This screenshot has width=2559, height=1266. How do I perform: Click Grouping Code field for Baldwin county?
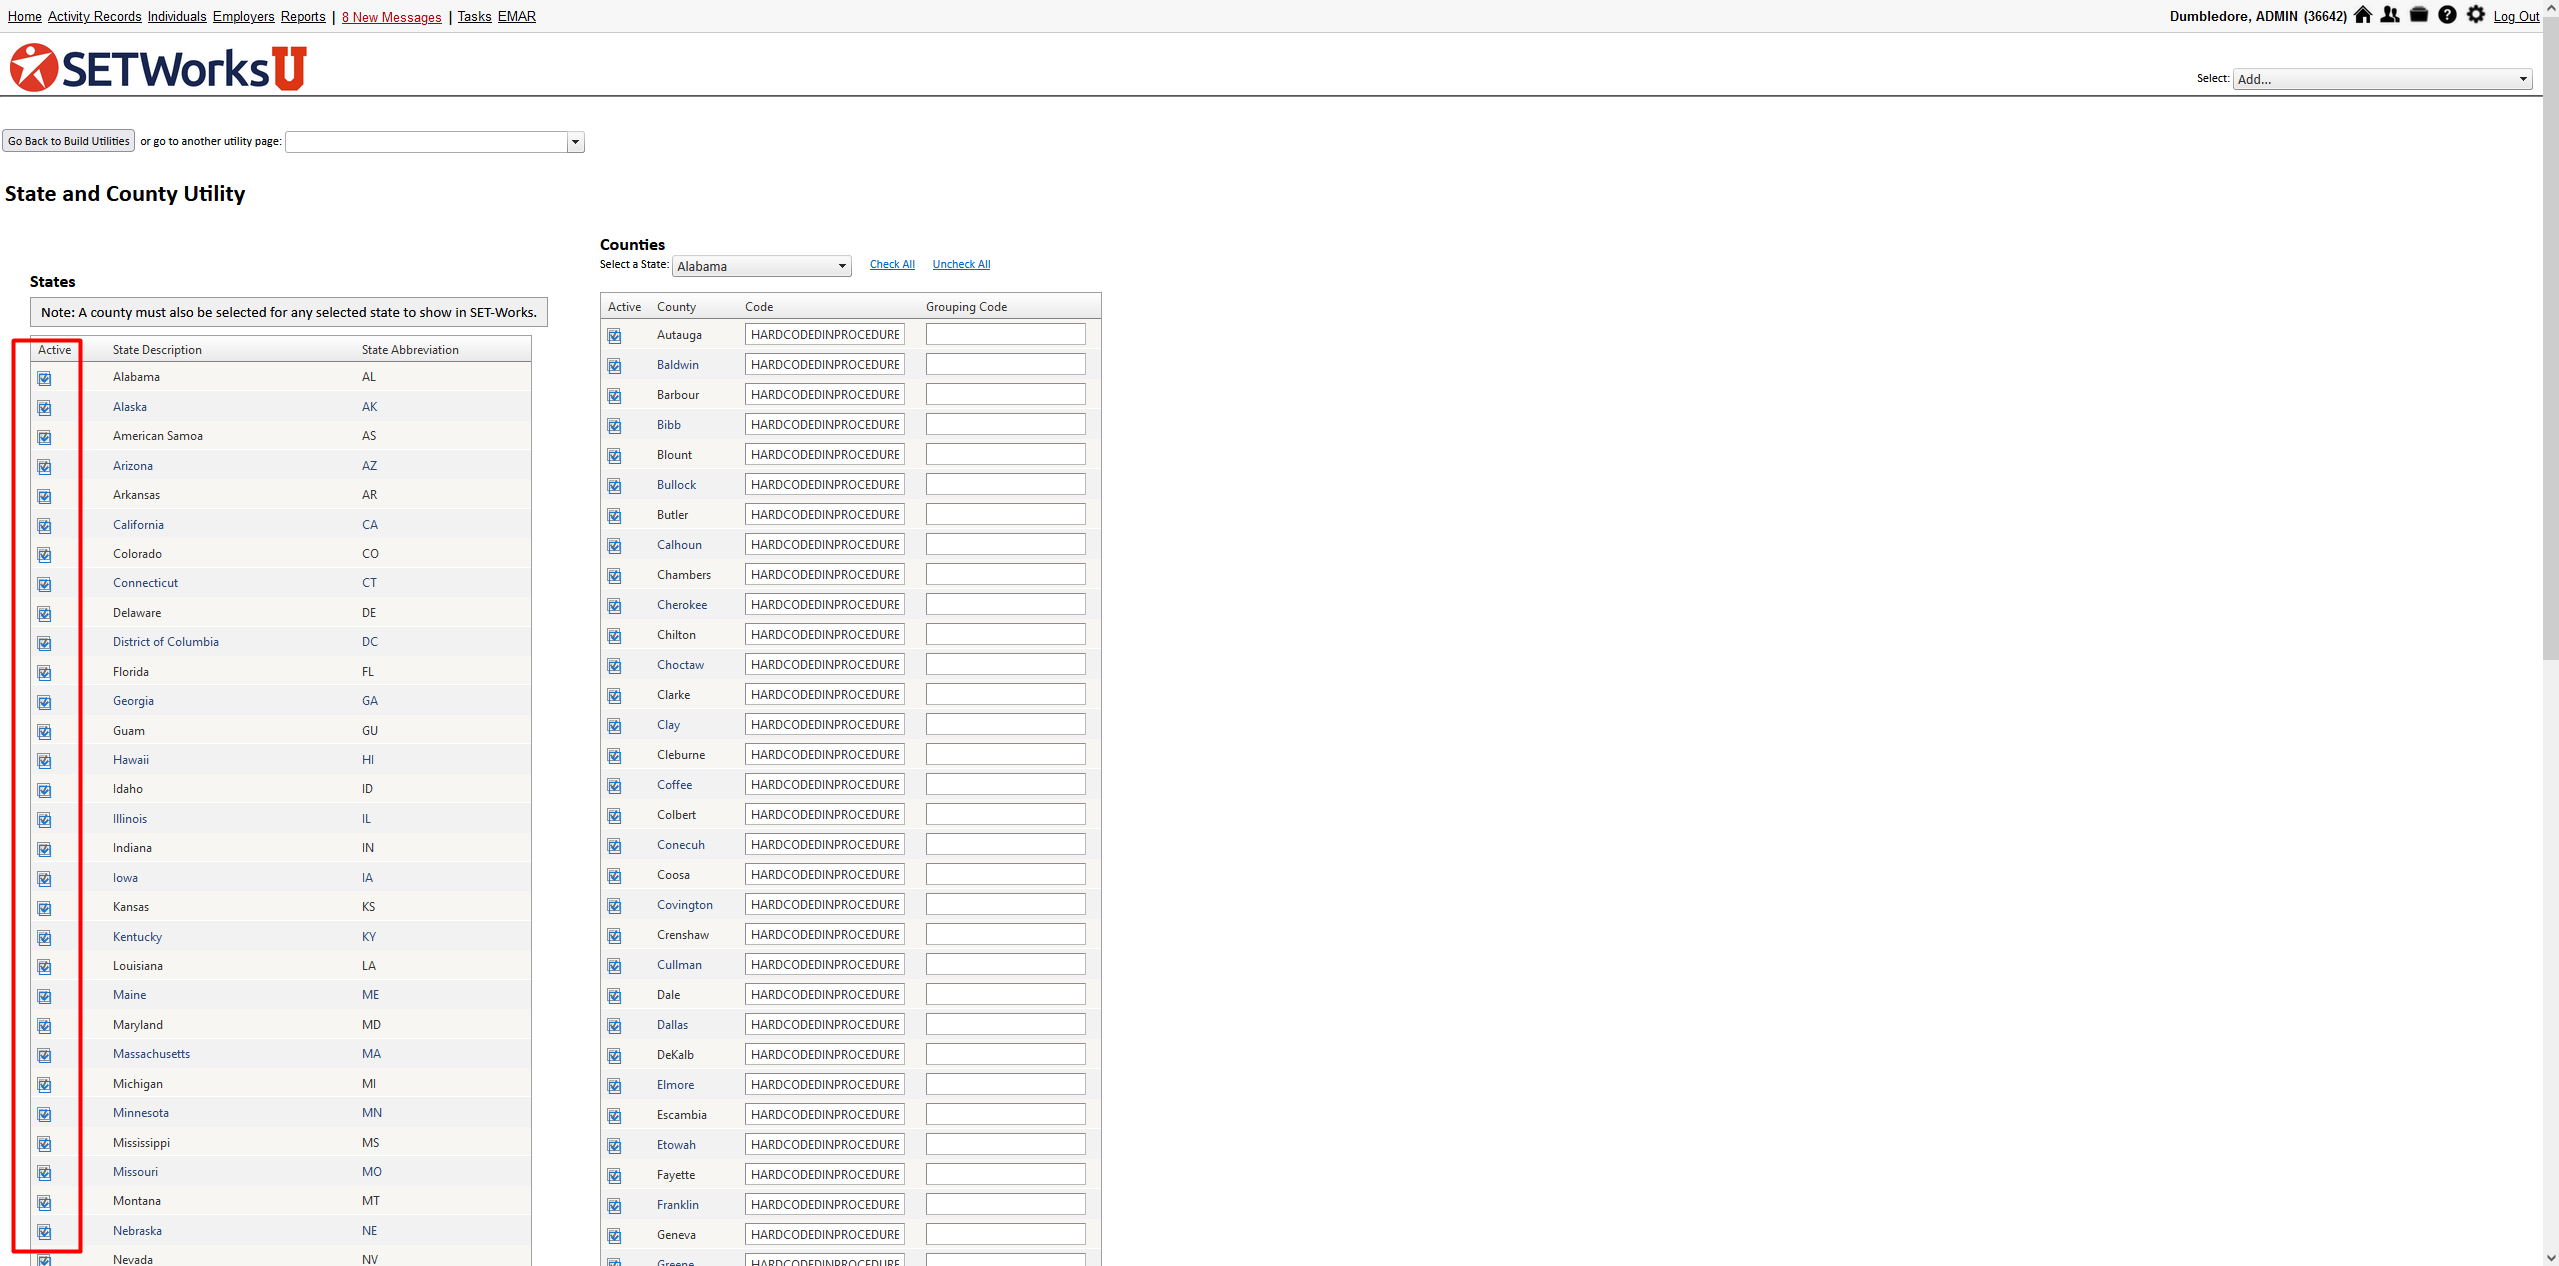point(1005,364)
